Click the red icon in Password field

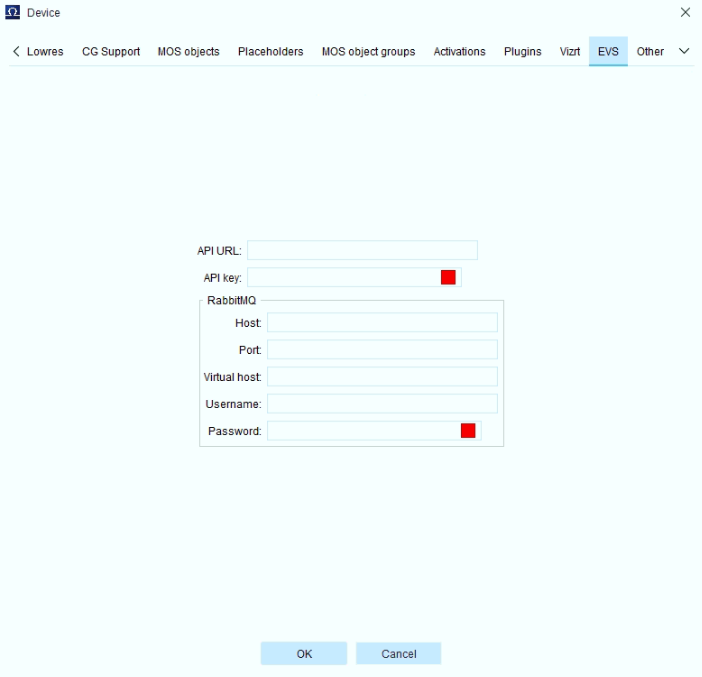coord(468,431)
